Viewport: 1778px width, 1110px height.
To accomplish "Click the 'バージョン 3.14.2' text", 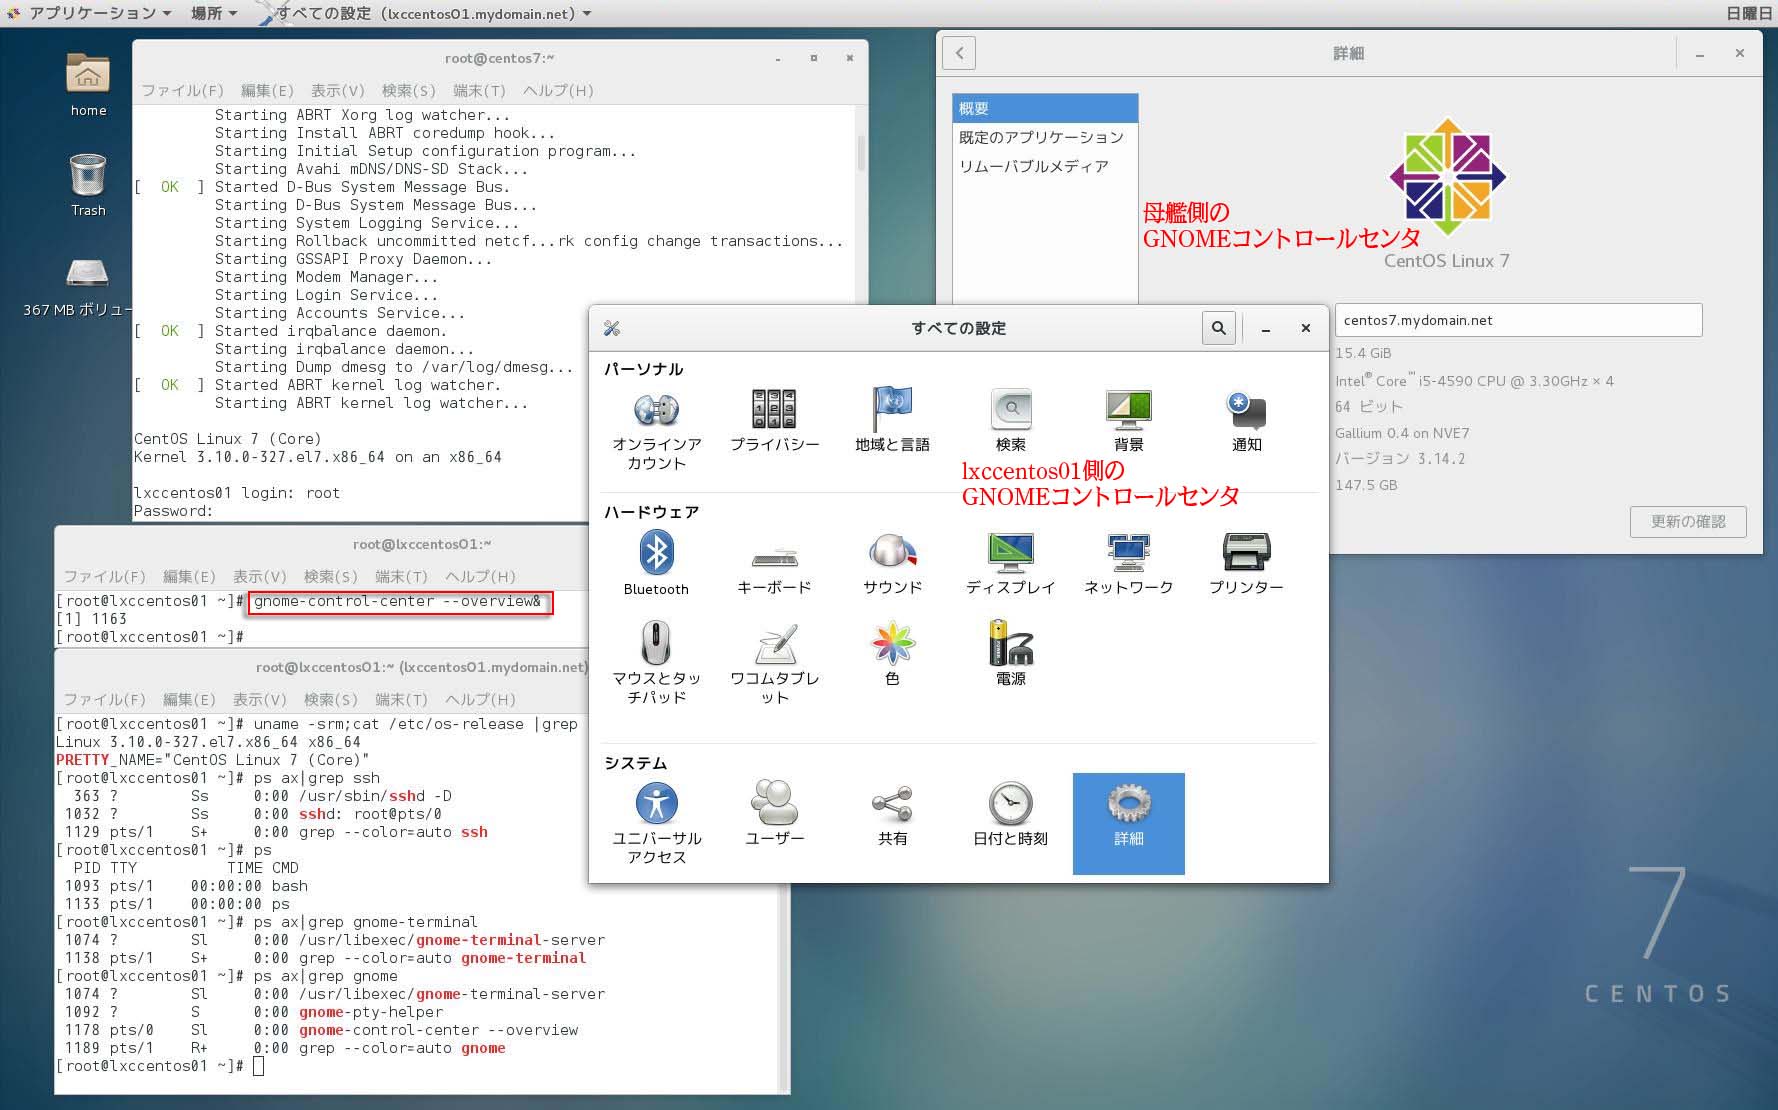I will 1400,458.
